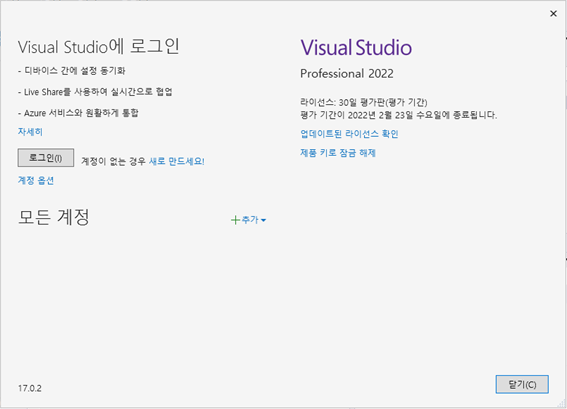Open the 자세히 learn more link
The image size is (567, 409).
[x=30, y=132]
